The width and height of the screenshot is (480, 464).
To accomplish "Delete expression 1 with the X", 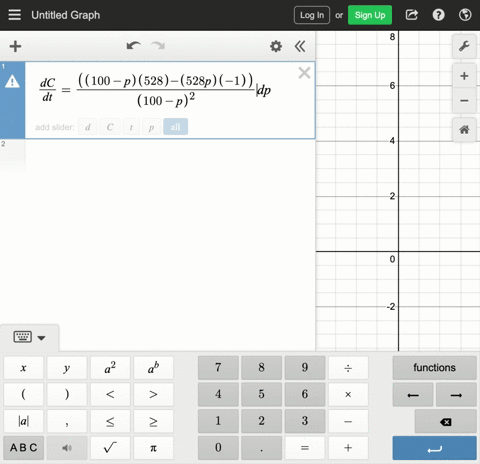I will tap(304, 73).
